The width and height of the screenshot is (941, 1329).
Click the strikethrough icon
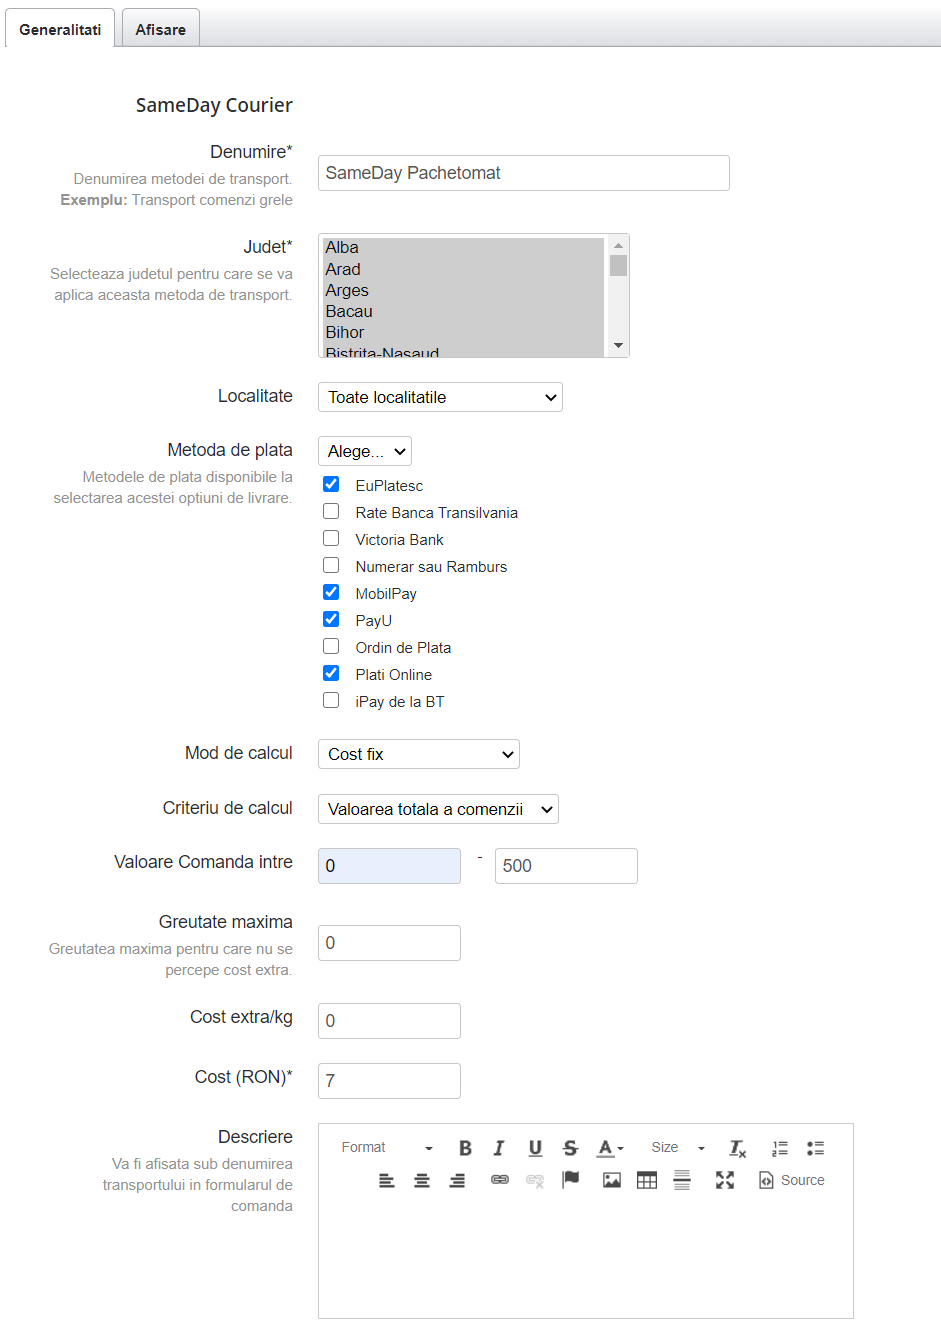point(570,1148)
